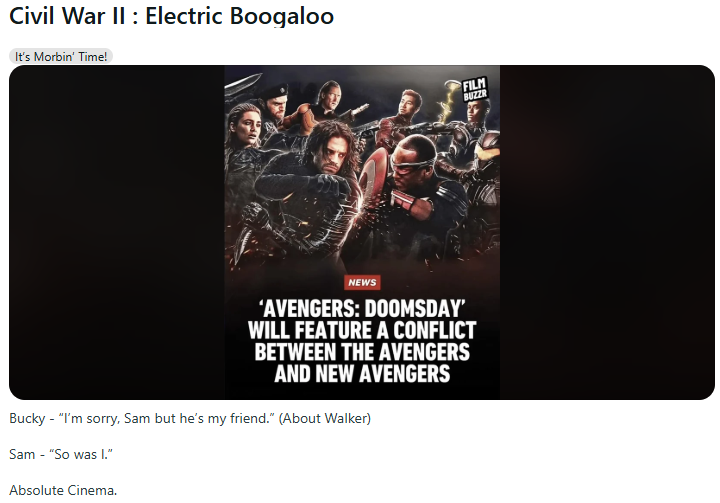720x503 pixels.
Task: Click the Absolute Cinema. text
Action: (x=63, y=490)
